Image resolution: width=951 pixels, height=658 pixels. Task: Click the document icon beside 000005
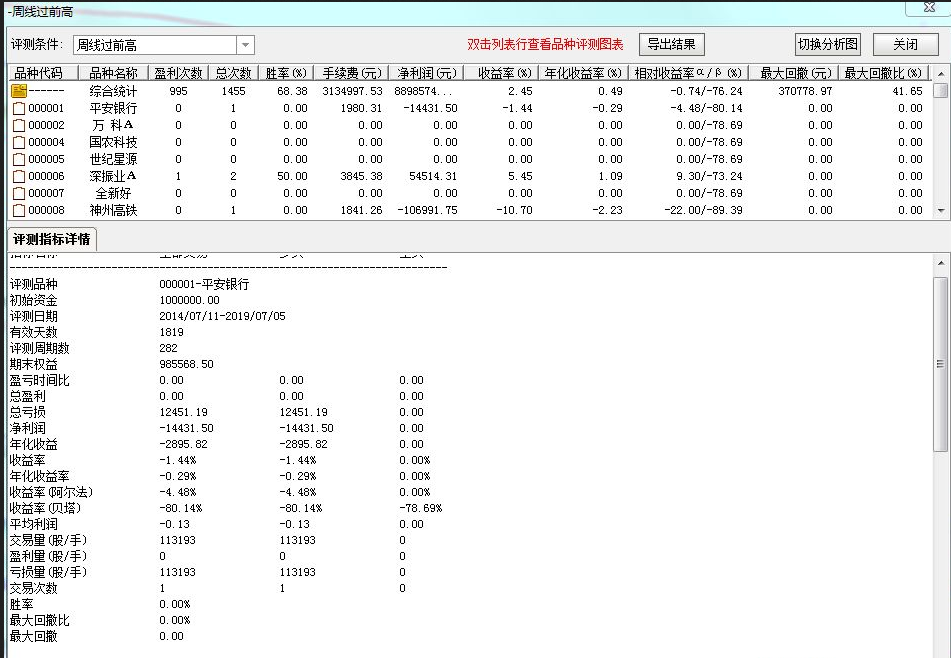tap(19, 159)
